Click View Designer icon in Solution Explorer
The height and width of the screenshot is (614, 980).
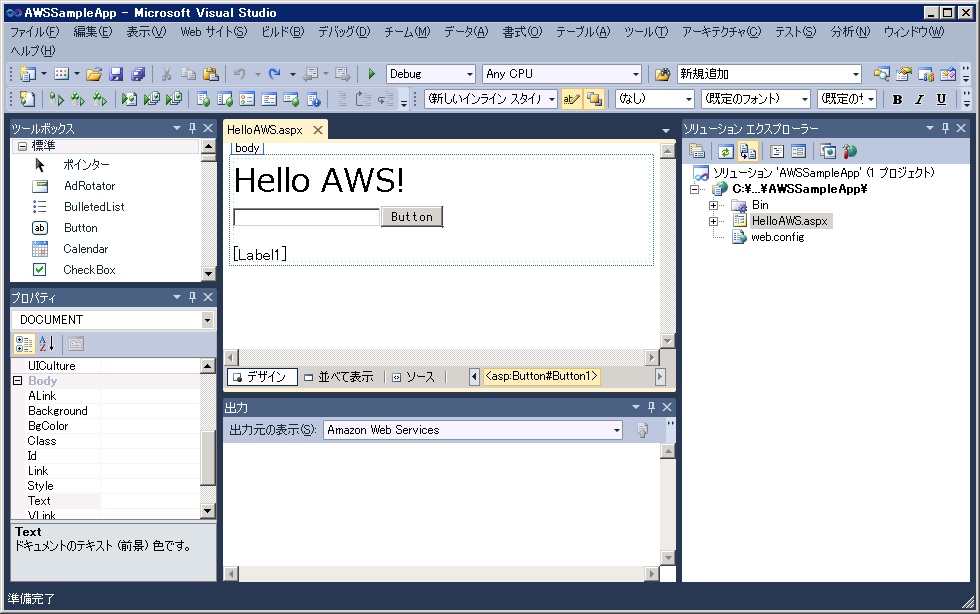799,151
